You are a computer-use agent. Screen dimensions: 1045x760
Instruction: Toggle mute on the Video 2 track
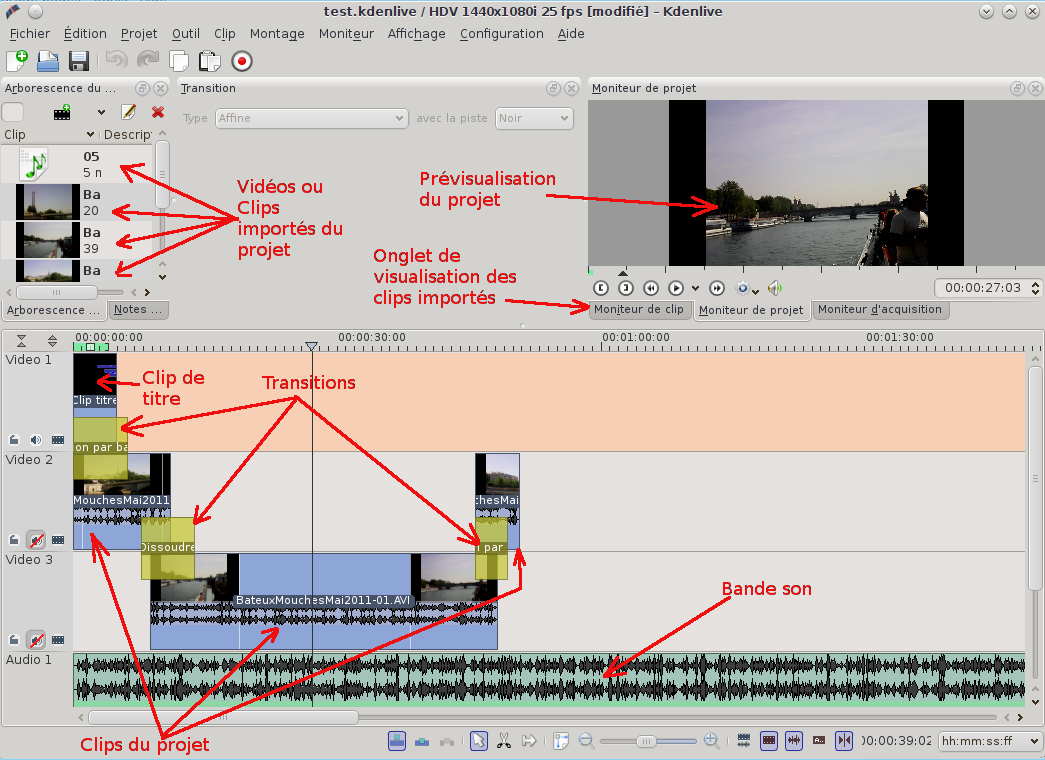click(x=36, y=540)
